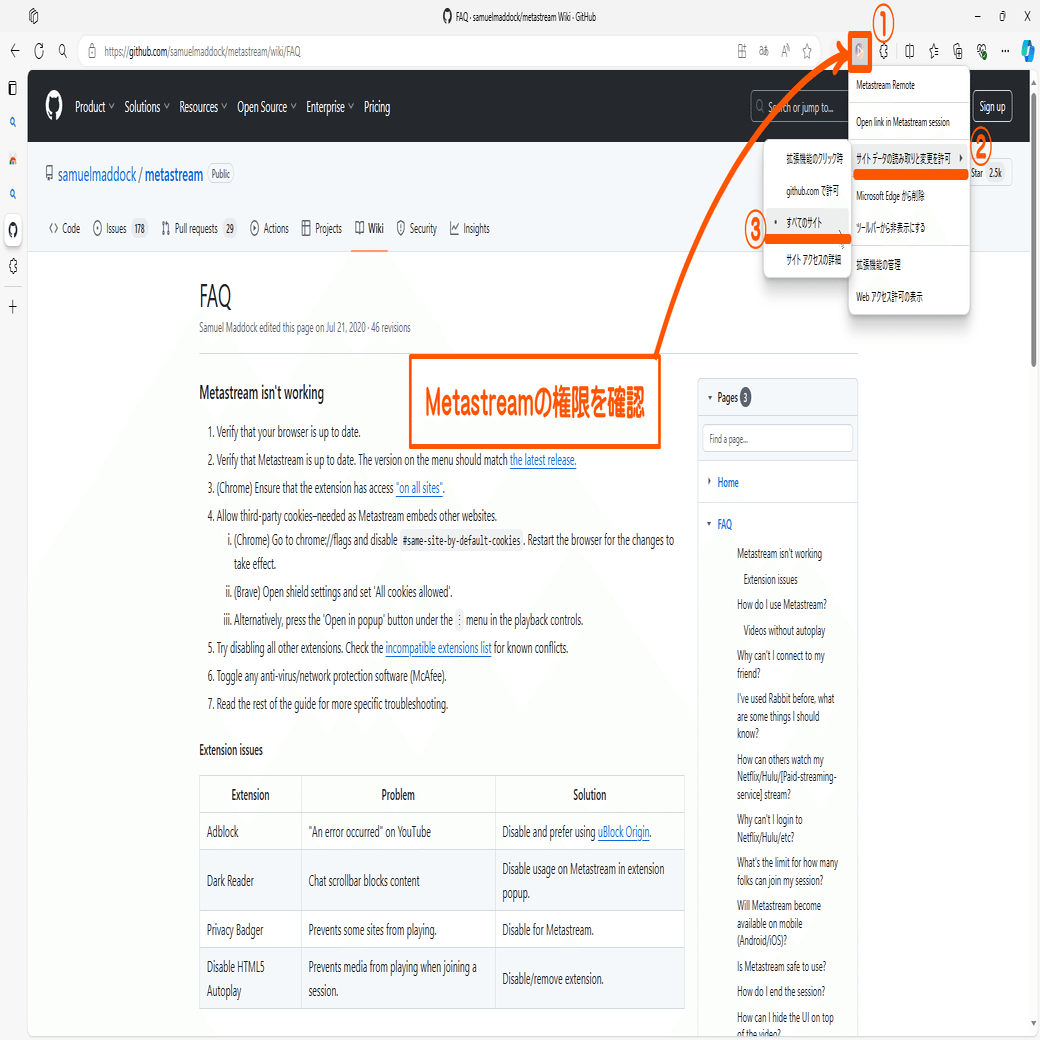Click the Metastream extension icon in toolbar

860,51
